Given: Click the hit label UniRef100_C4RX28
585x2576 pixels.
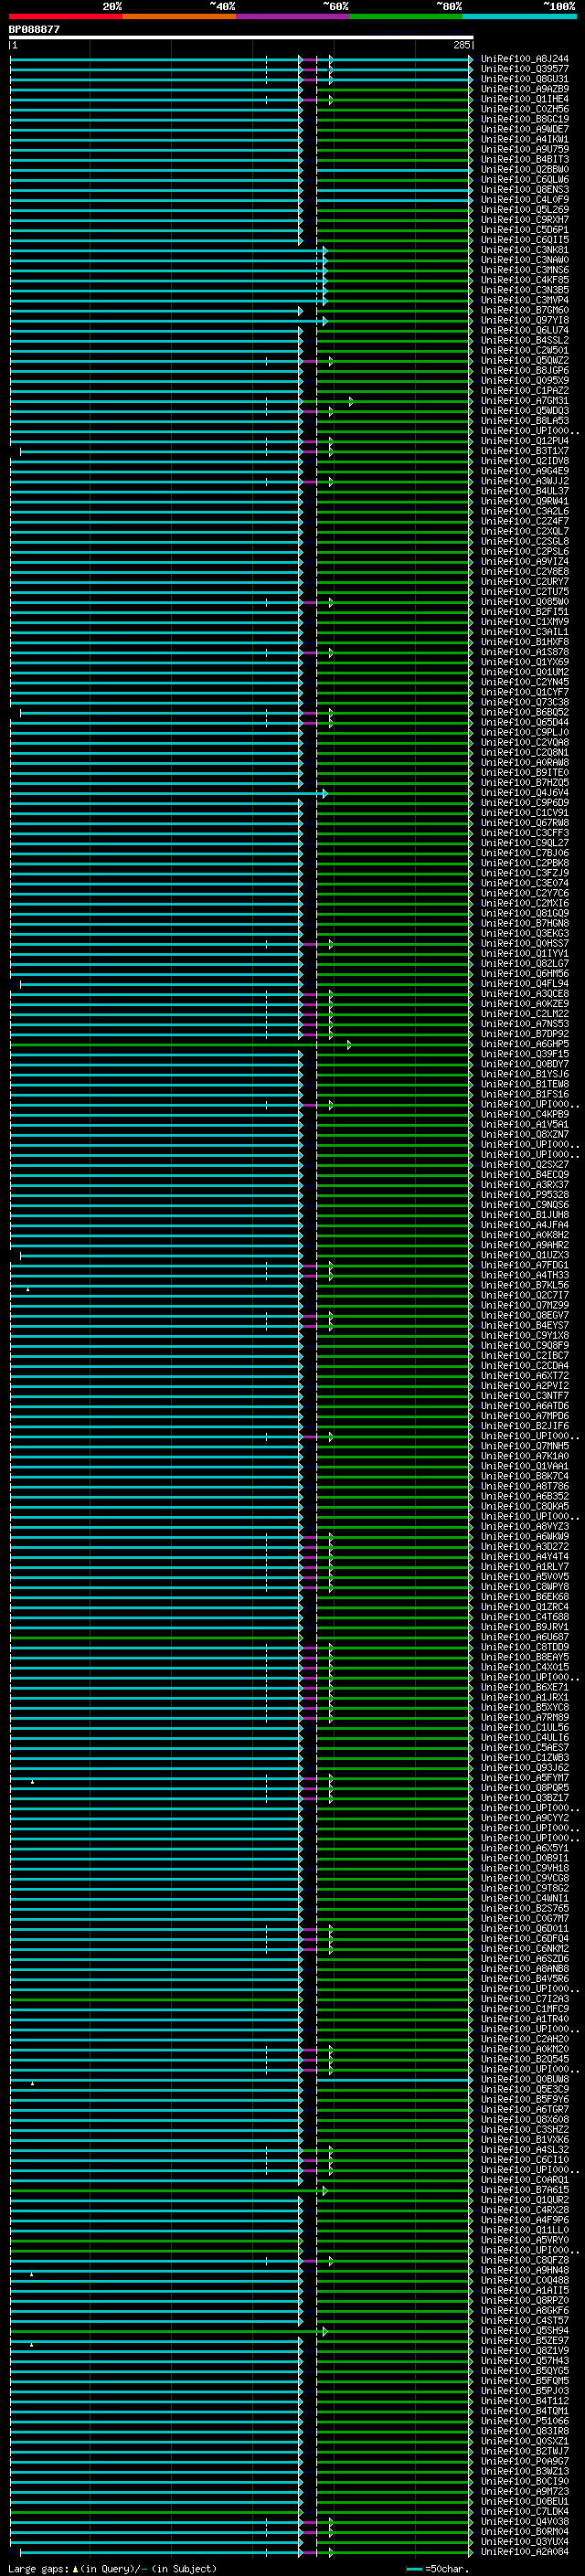Looking at the screenshot, I should point(525,2210).
